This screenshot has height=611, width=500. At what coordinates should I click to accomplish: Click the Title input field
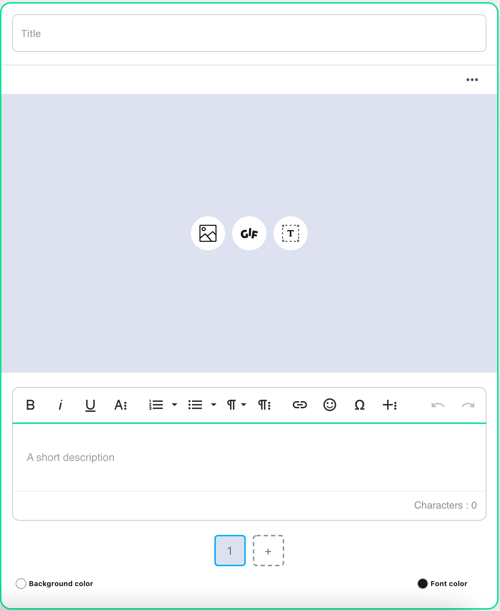[249, 33]
